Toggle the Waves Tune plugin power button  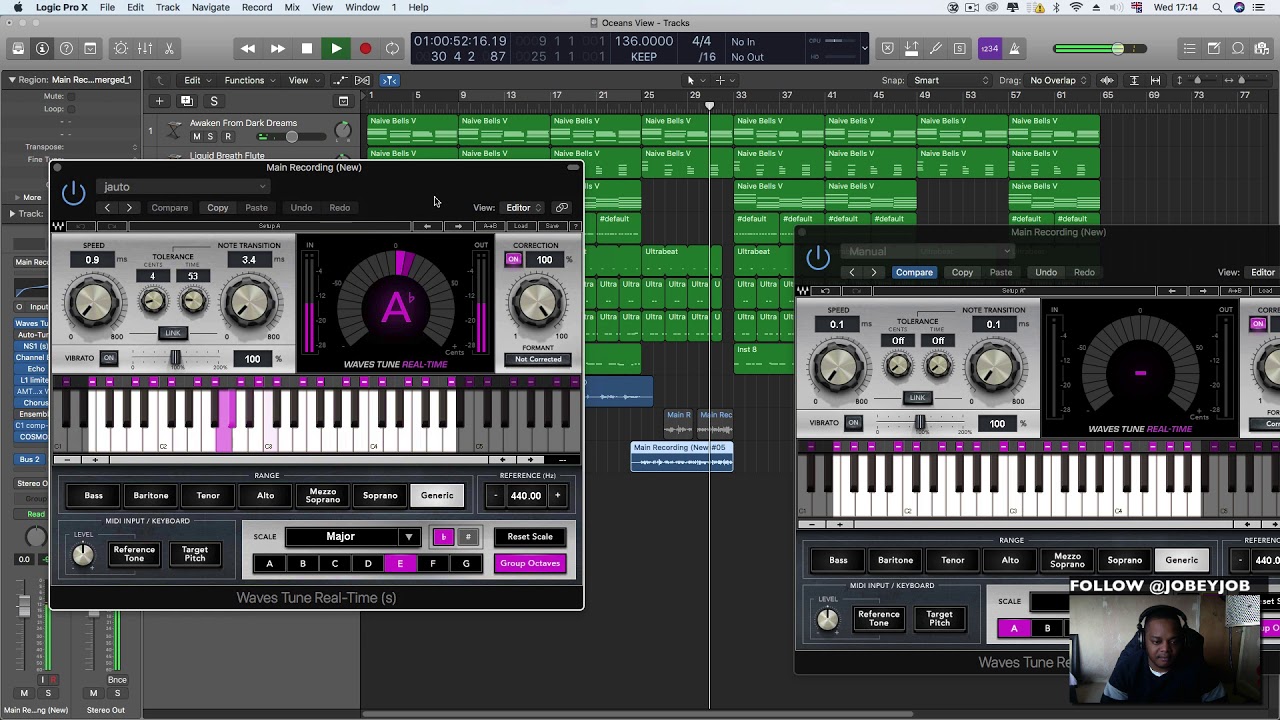tap(73, 192)
